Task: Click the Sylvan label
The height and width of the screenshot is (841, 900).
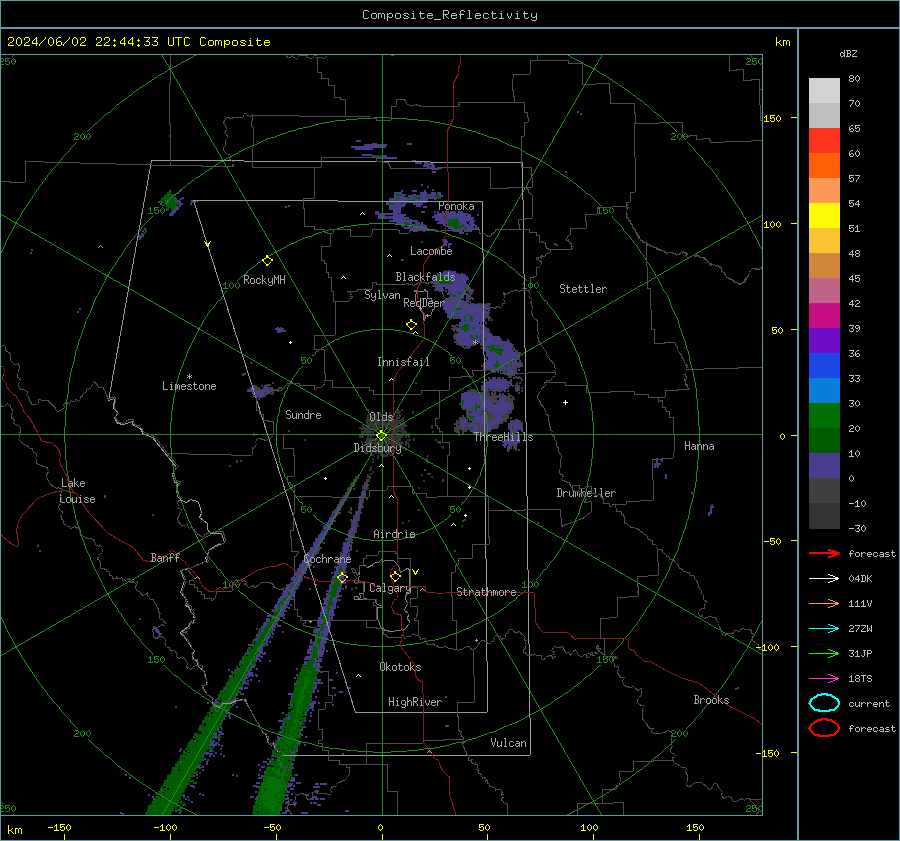Action: pos(382,295)
